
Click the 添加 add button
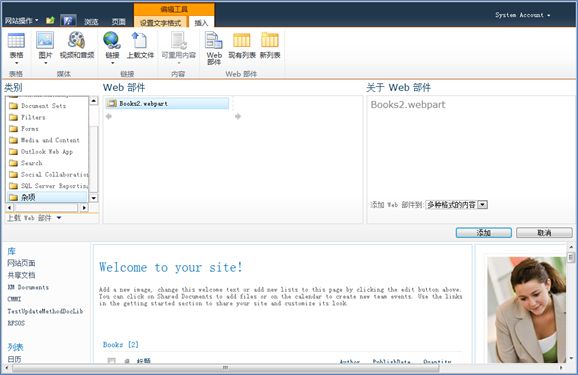484,233
